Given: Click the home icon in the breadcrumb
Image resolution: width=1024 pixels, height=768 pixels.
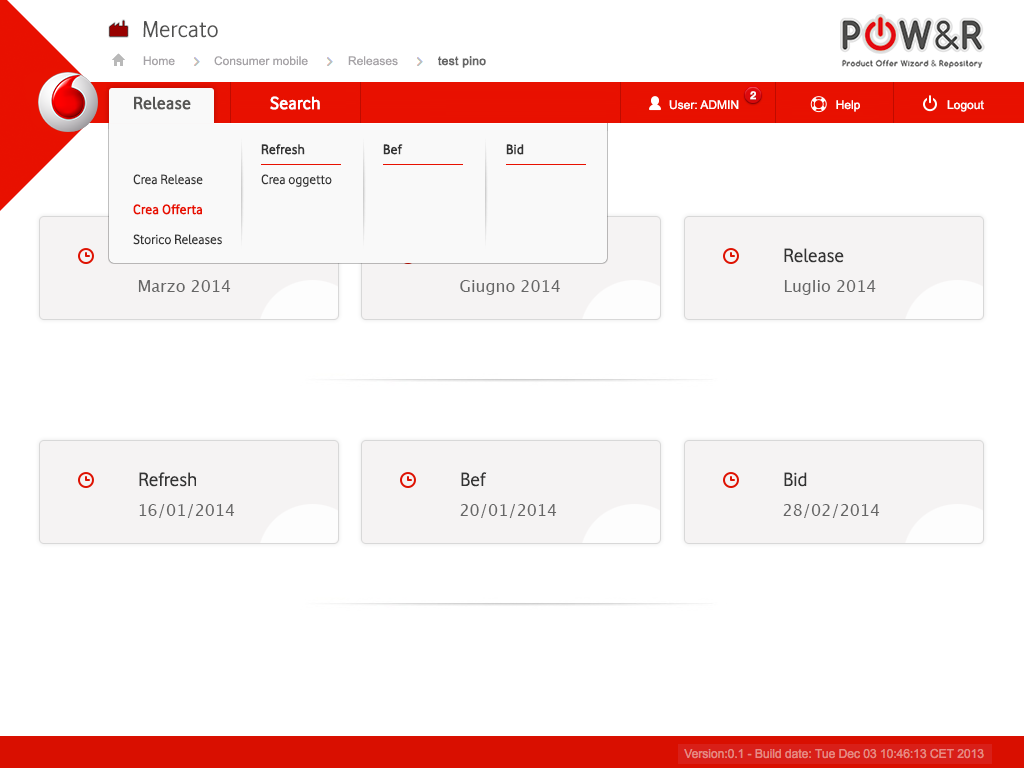Looking at the screenshot, I should [118, 60].
